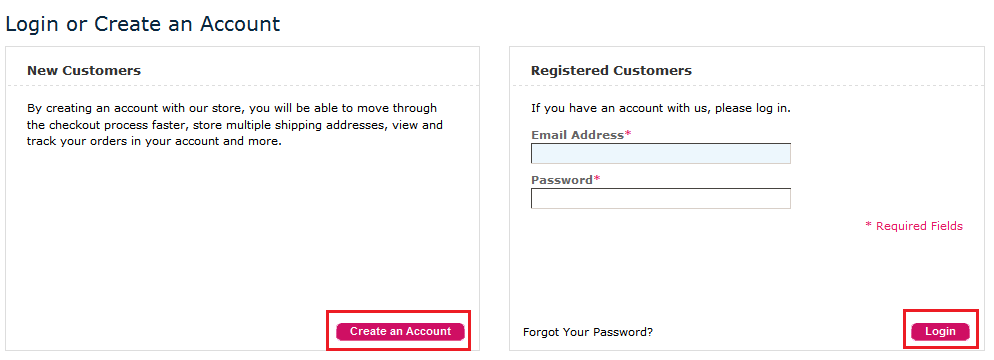This screenshot has height=360, width=994.
Task: Focus the Email Address input field
Action: [661, 153]
